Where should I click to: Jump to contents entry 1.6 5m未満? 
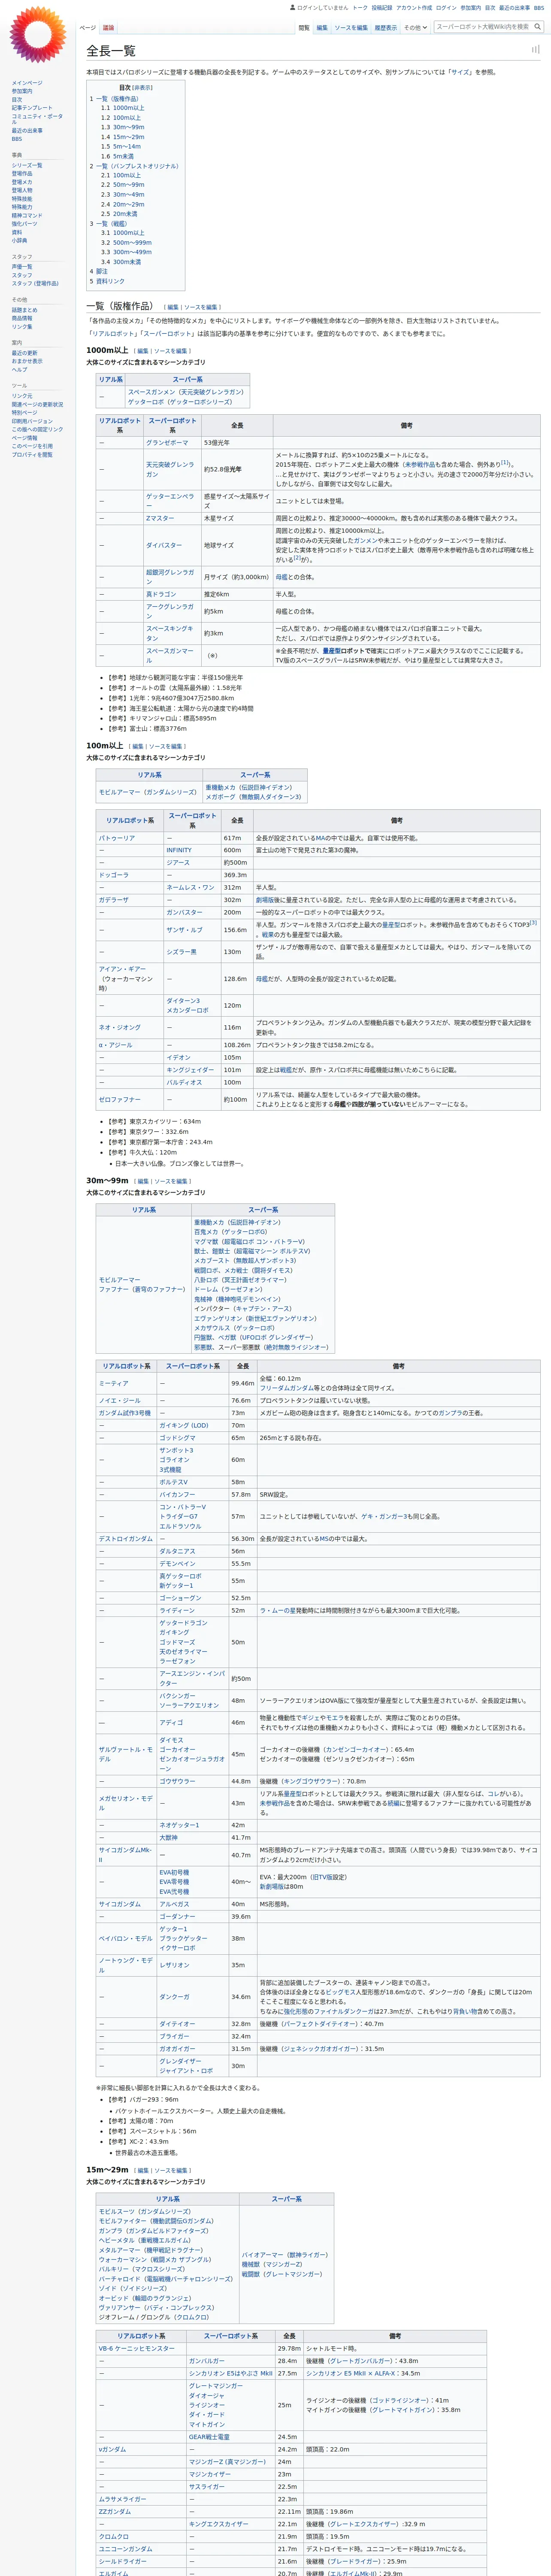point(117,156)
